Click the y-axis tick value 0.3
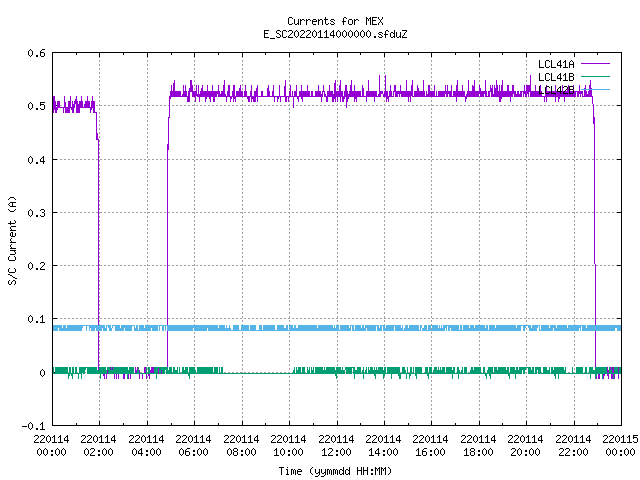The height and width of the screenshot is (480, 640). (x=36, y=213)
